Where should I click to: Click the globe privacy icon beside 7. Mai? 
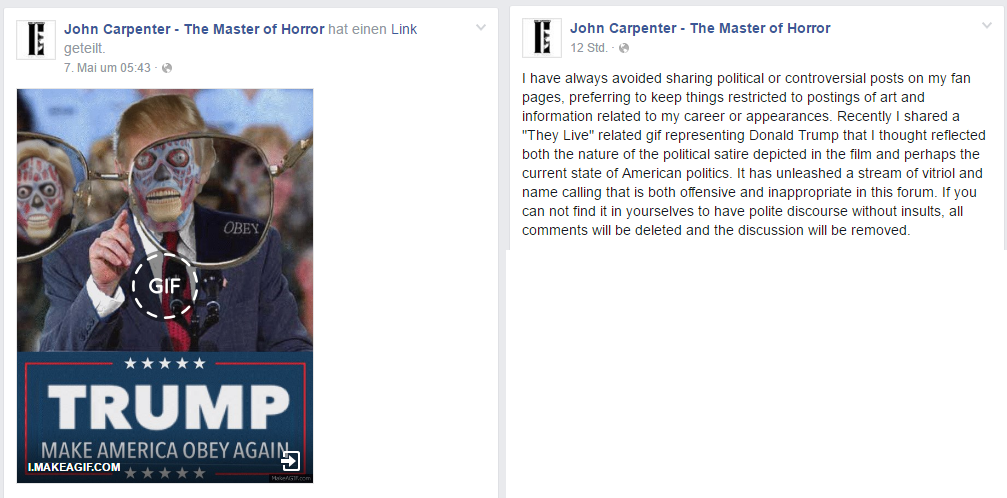(x=167, y=68)
